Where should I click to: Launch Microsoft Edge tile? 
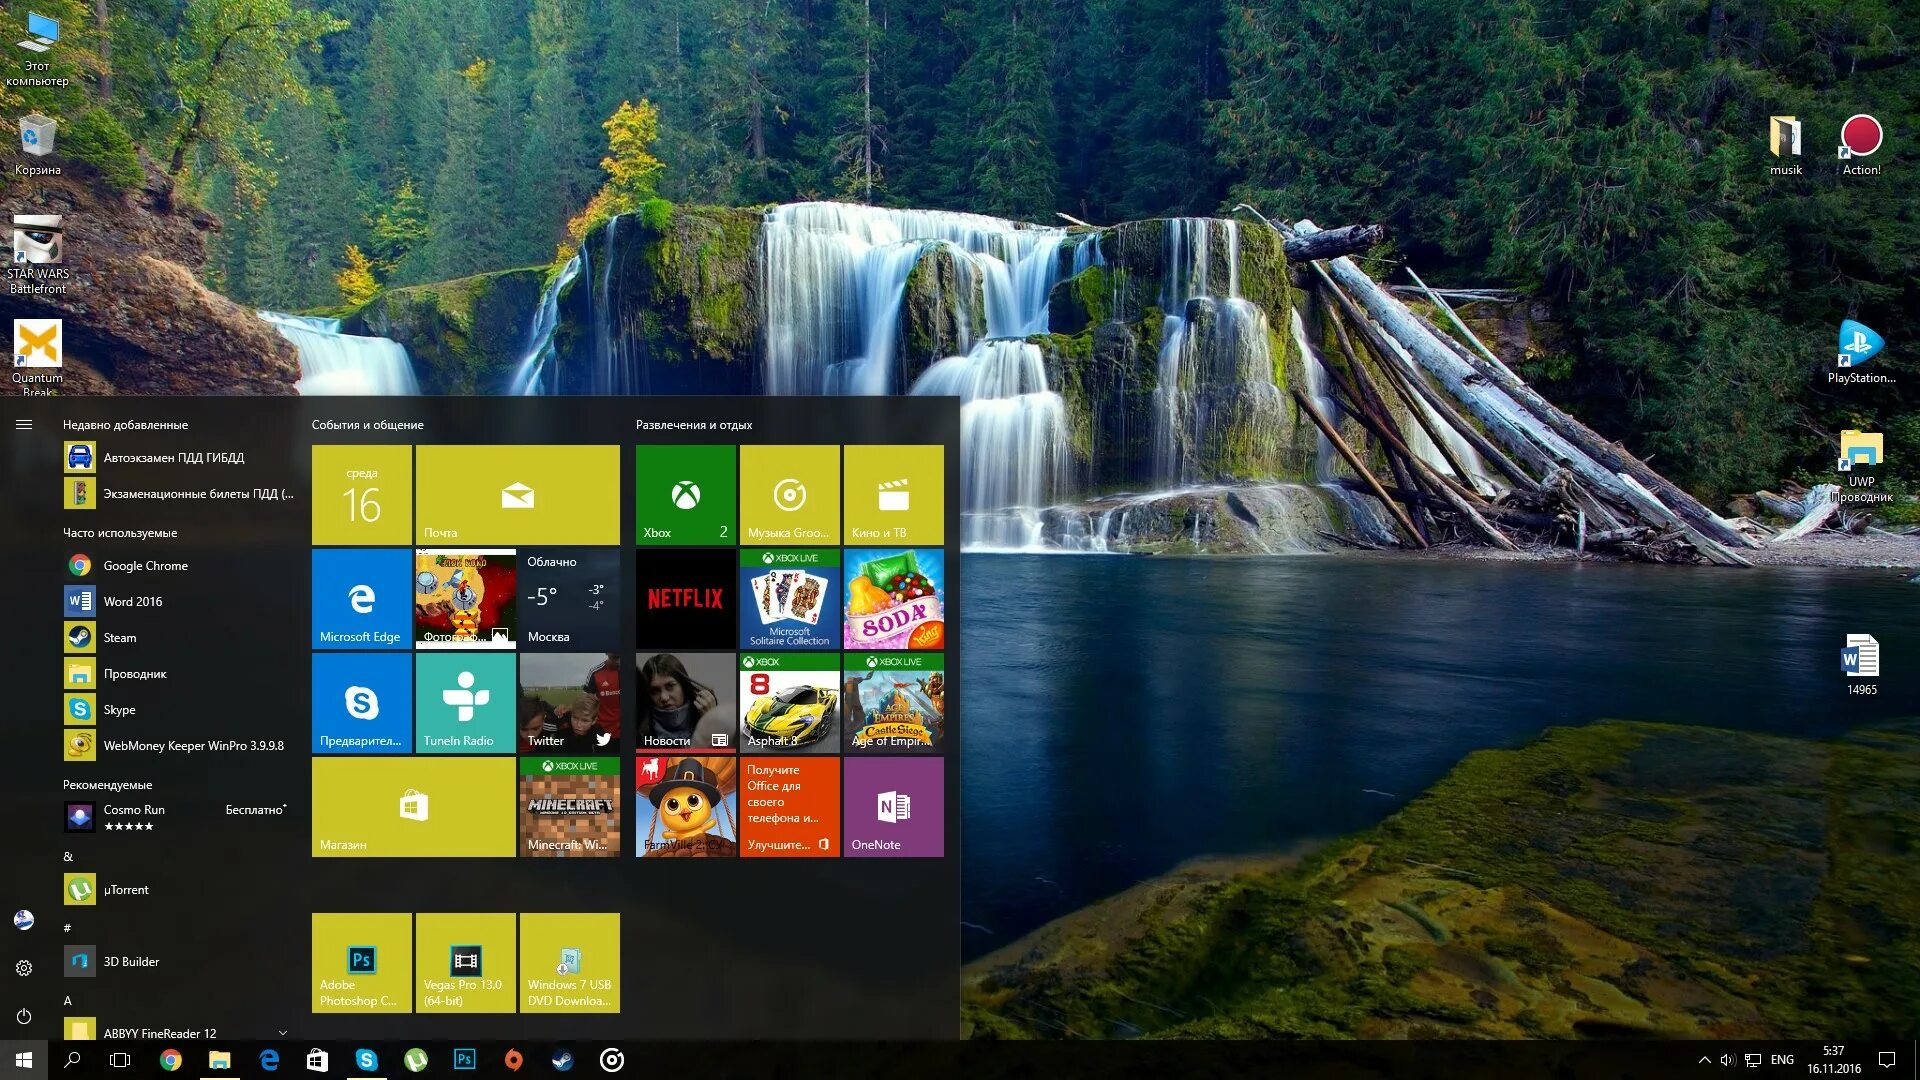click(x=360, y=599)
